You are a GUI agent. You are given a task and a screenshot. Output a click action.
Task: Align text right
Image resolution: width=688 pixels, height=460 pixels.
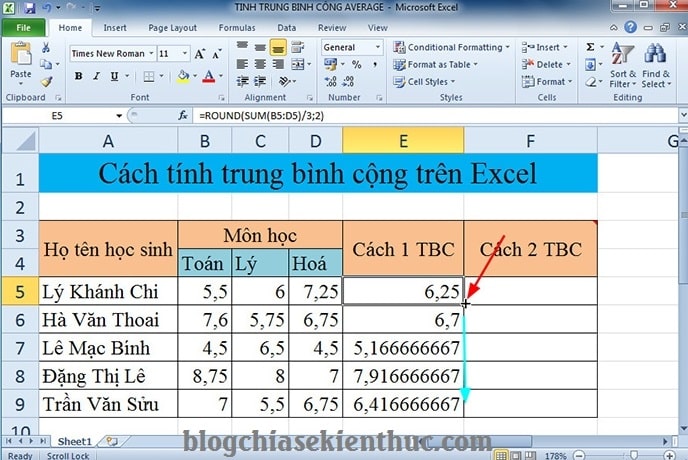pos(278,64)
